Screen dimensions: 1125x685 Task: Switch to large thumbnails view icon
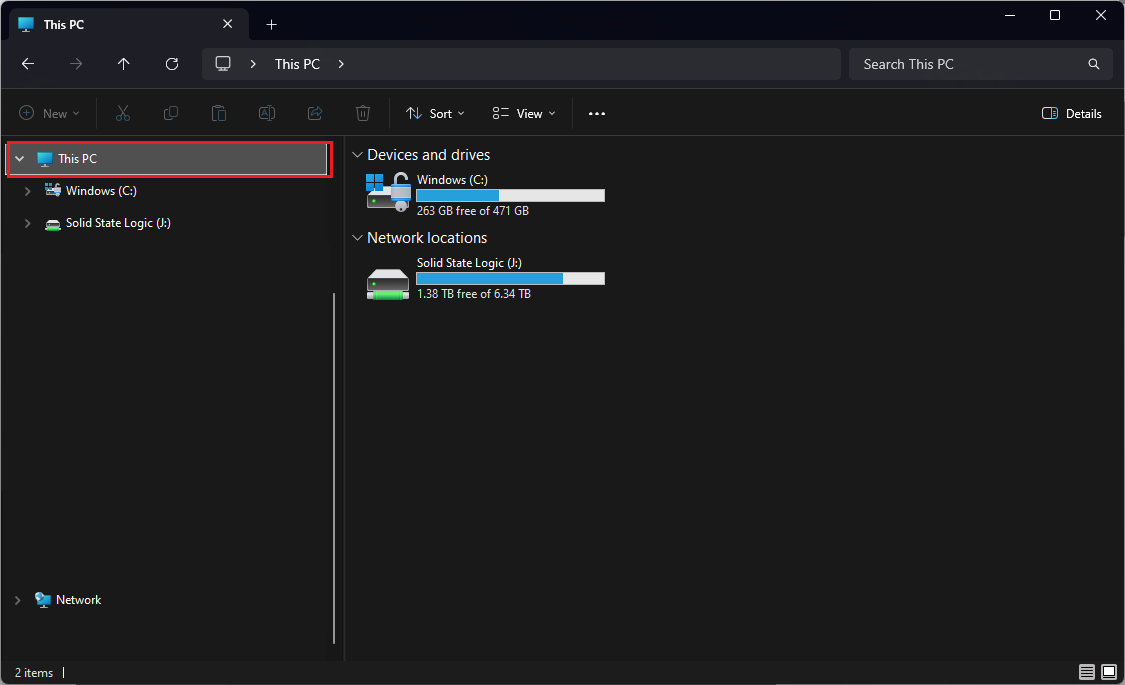pyautogui.click(x=1109, y=672)
